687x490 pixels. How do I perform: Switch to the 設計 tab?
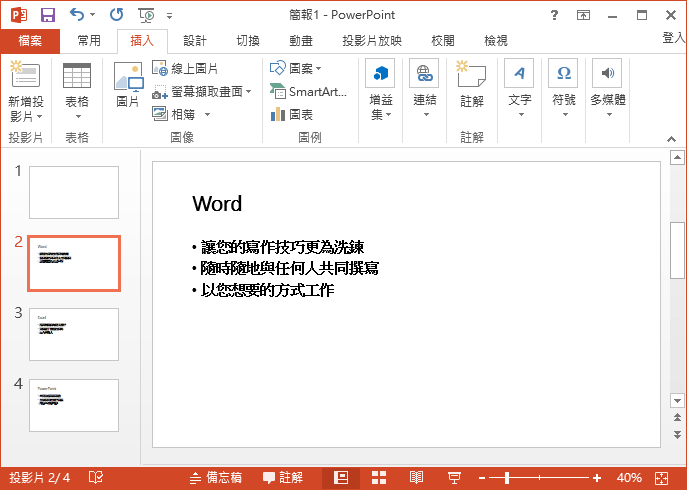[195, 41]
